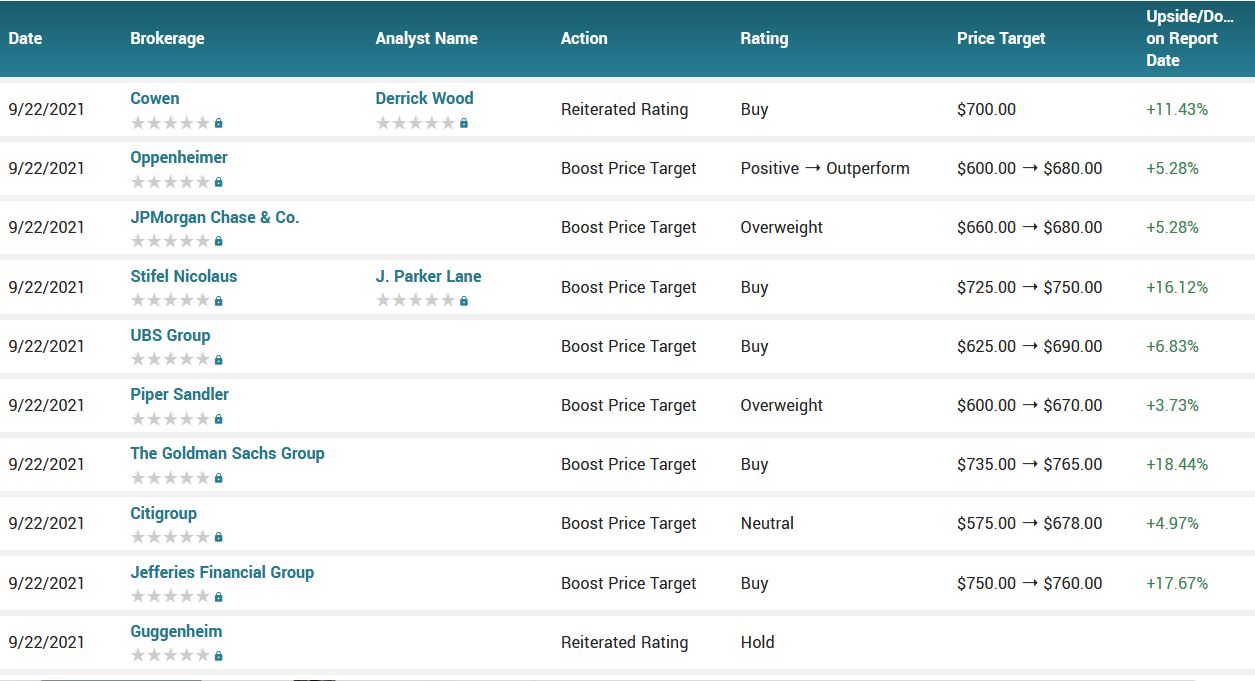Click the lock icon under Cowen

[219, 123]
